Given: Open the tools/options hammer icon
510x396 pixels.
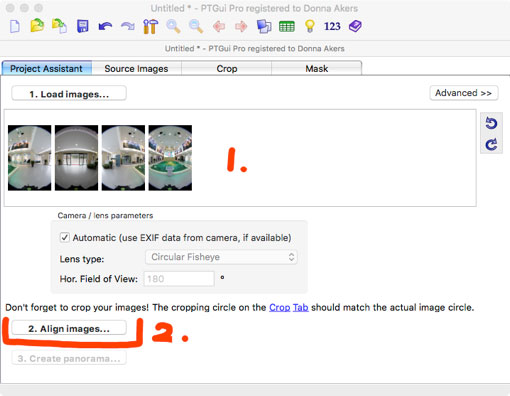Looking at the screenshot, I should [150, 26].
